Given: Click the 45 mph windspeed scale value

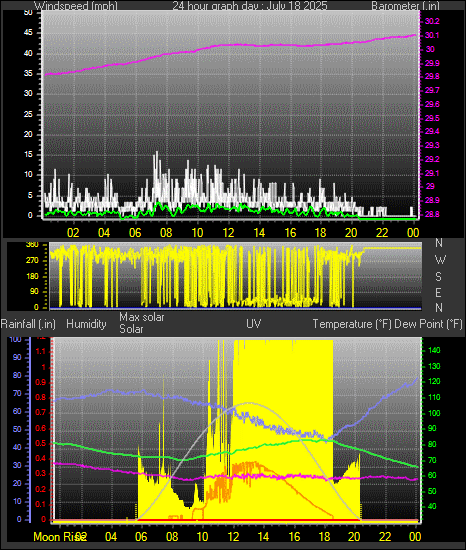Looking at the screenshot, I should [x=28, y=33].
